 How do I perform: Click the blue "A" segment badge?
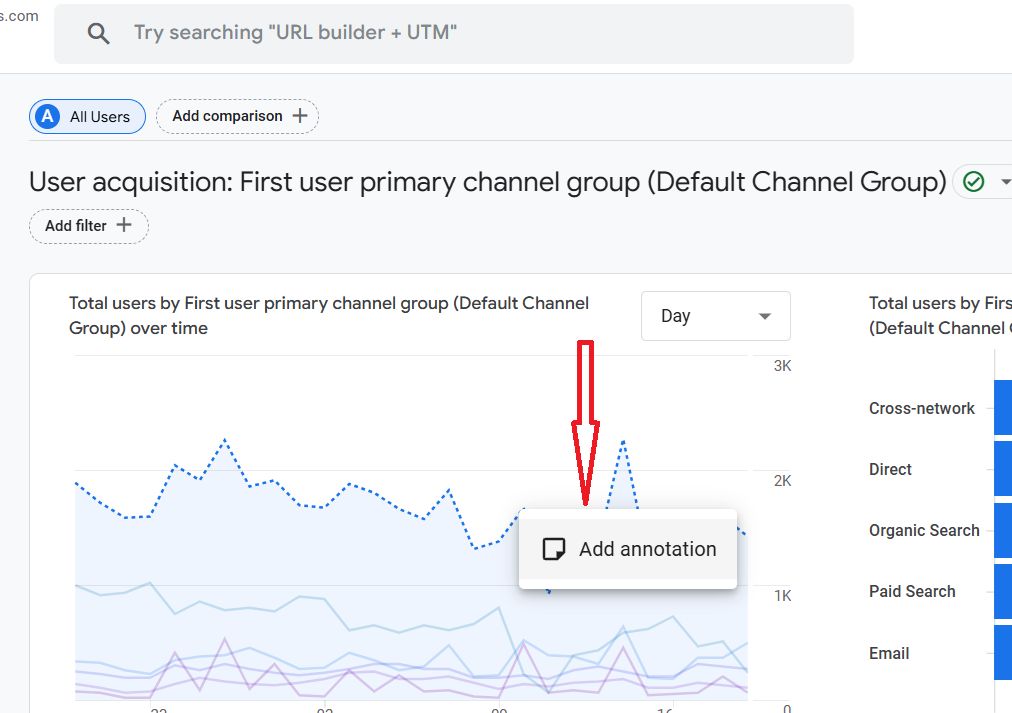[x=47, y=117]
